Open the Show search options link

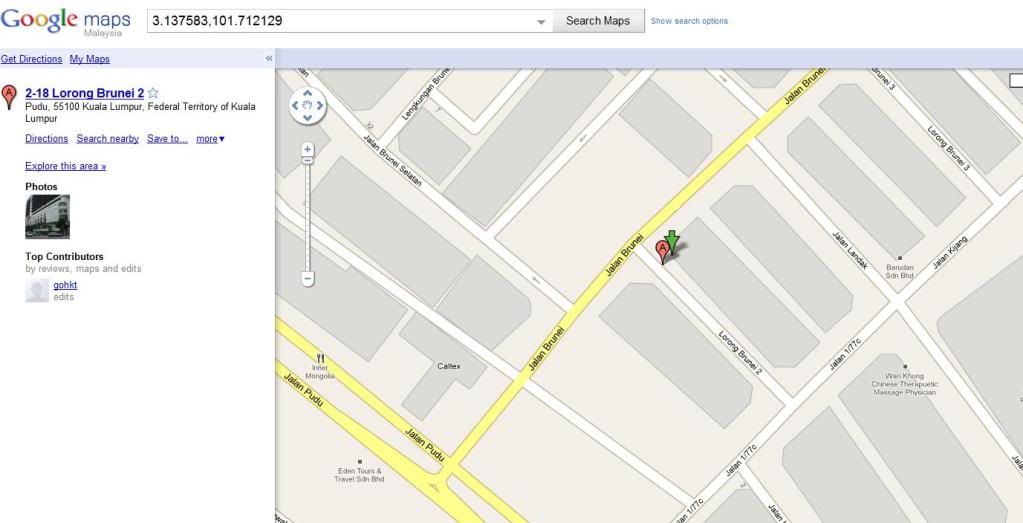(689, 21)
